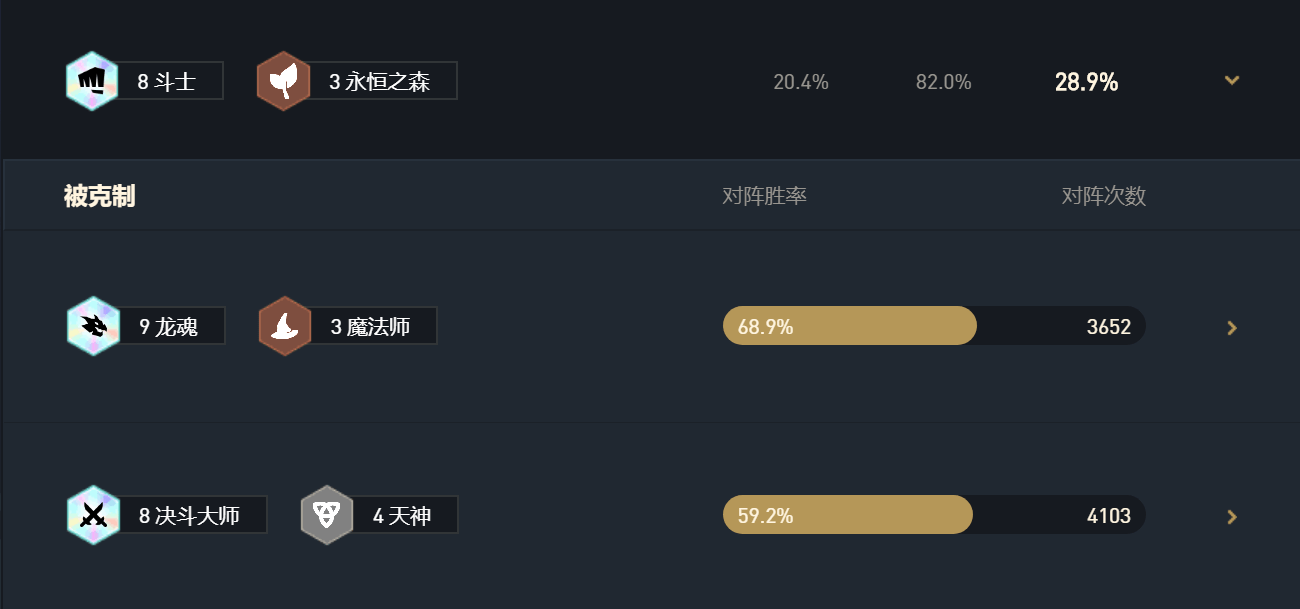The image size is (1300, 609).
Task: Sort by the 对阵胜率 column header
Action: (x=764, y=196)
